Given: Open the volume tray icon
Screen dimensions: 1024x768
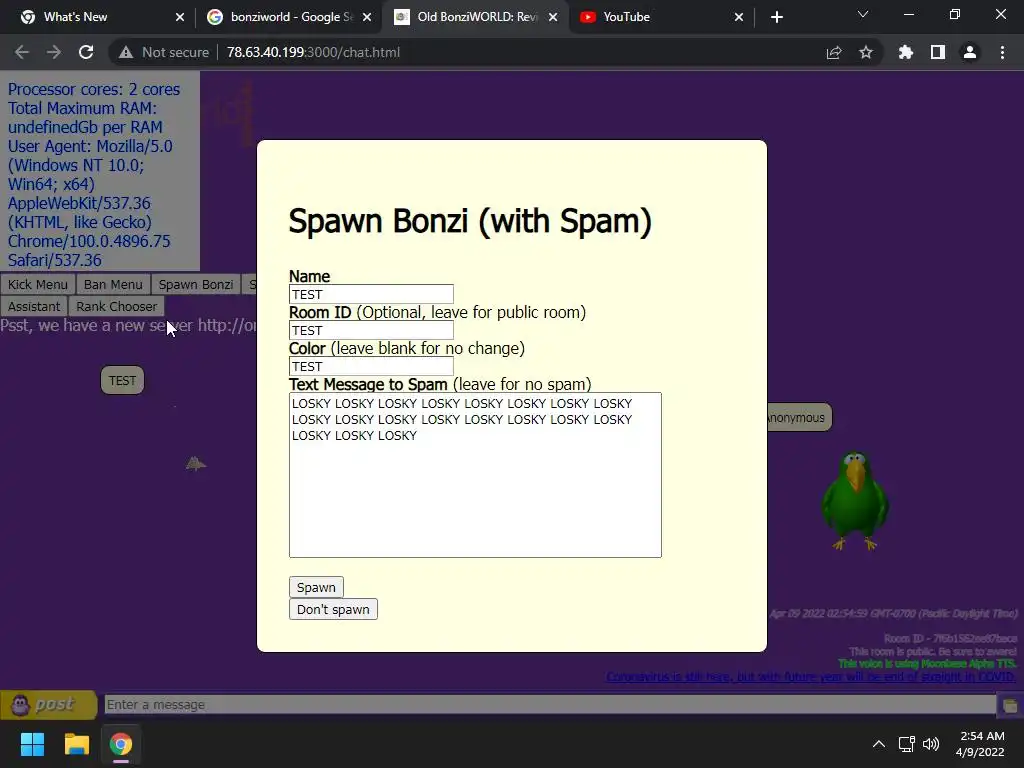Looking at the screenshot, I should [931, 744].
